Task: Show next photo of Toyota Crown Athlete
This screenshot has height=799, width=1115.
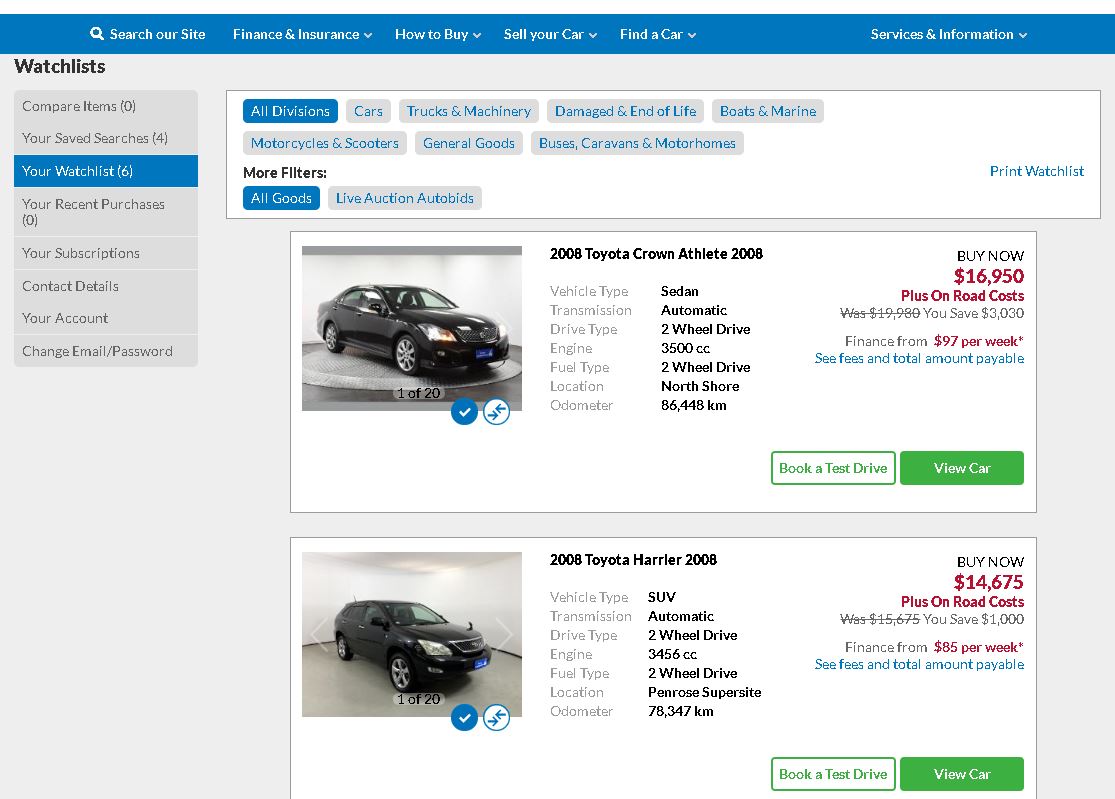Action: click(x=503, y=328)
